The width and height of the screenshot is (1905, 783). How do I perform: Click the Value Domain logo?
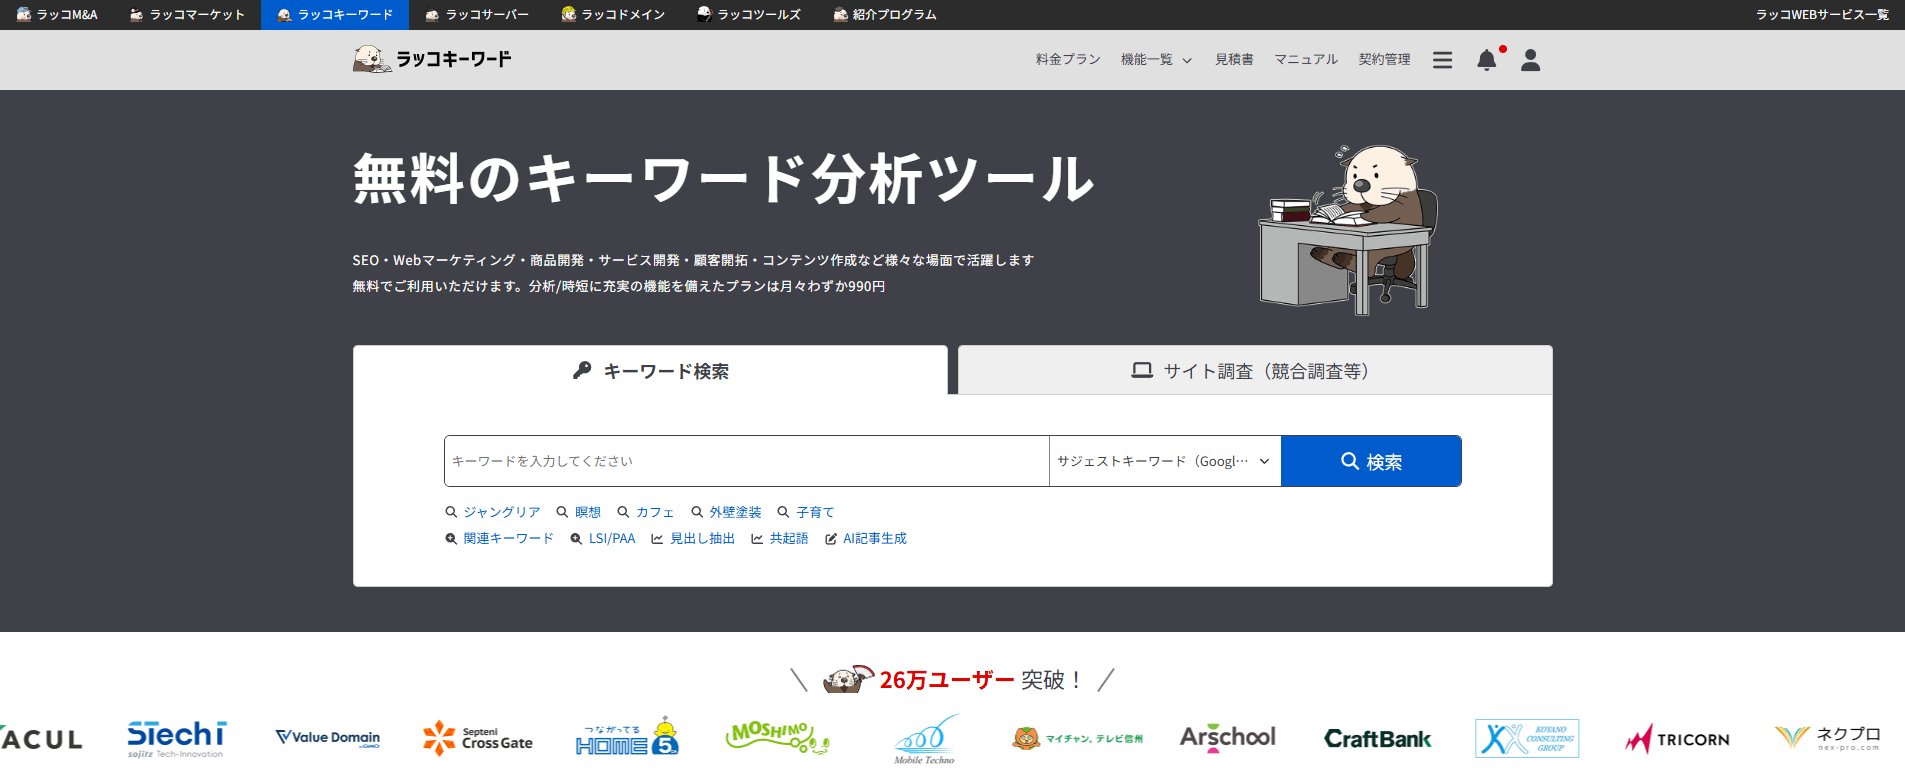click(328, 738)
